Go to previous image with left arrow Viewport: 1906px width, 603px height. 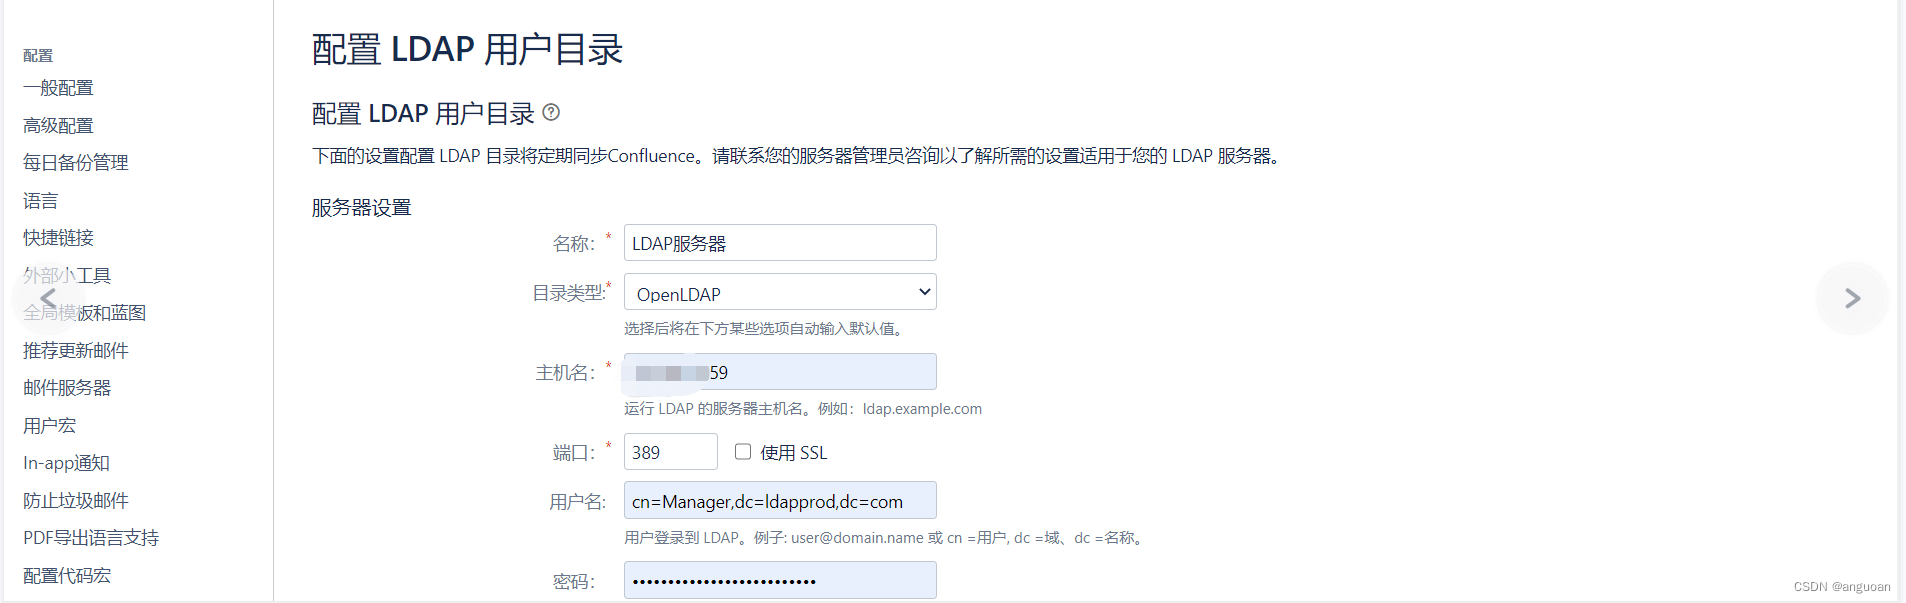point(48,298)
